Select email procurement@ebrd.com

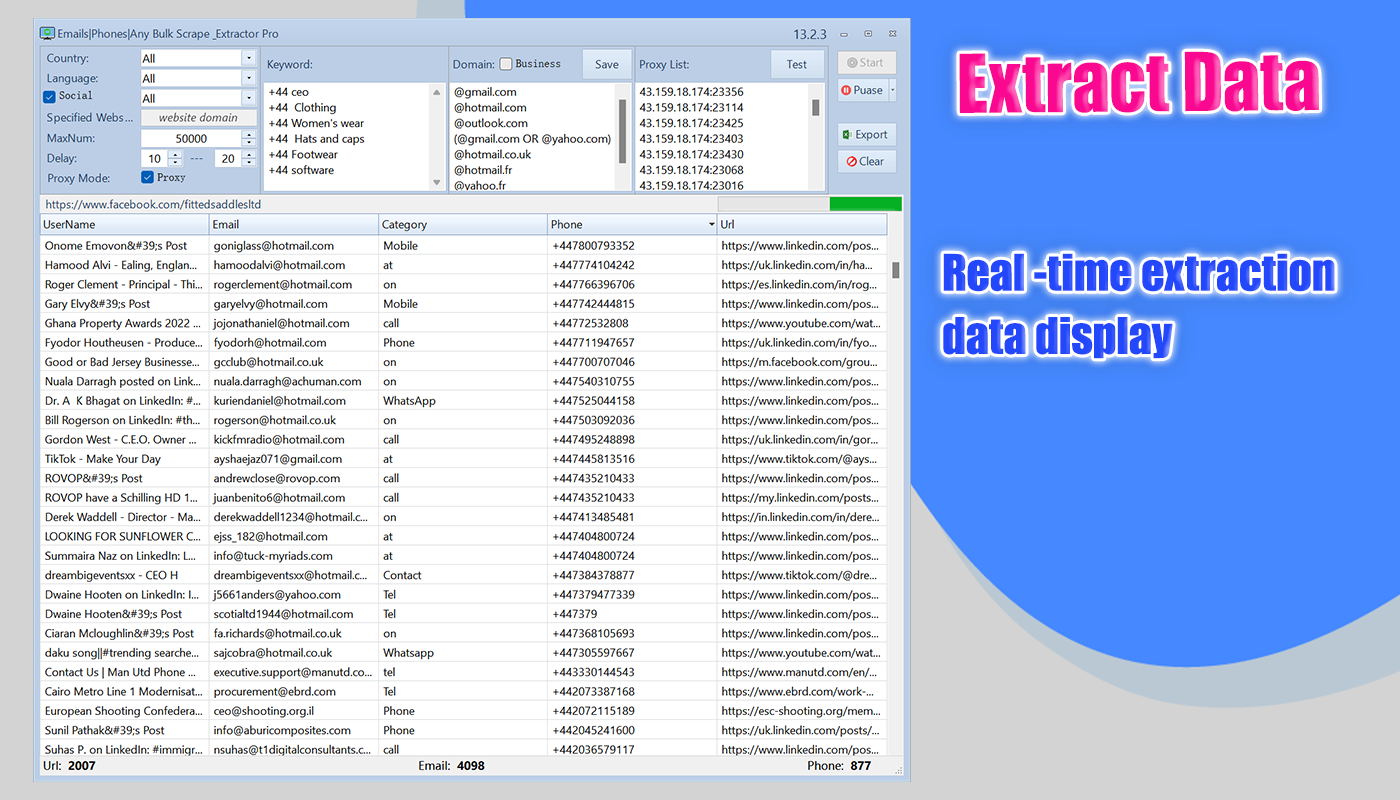coord(274,691)
